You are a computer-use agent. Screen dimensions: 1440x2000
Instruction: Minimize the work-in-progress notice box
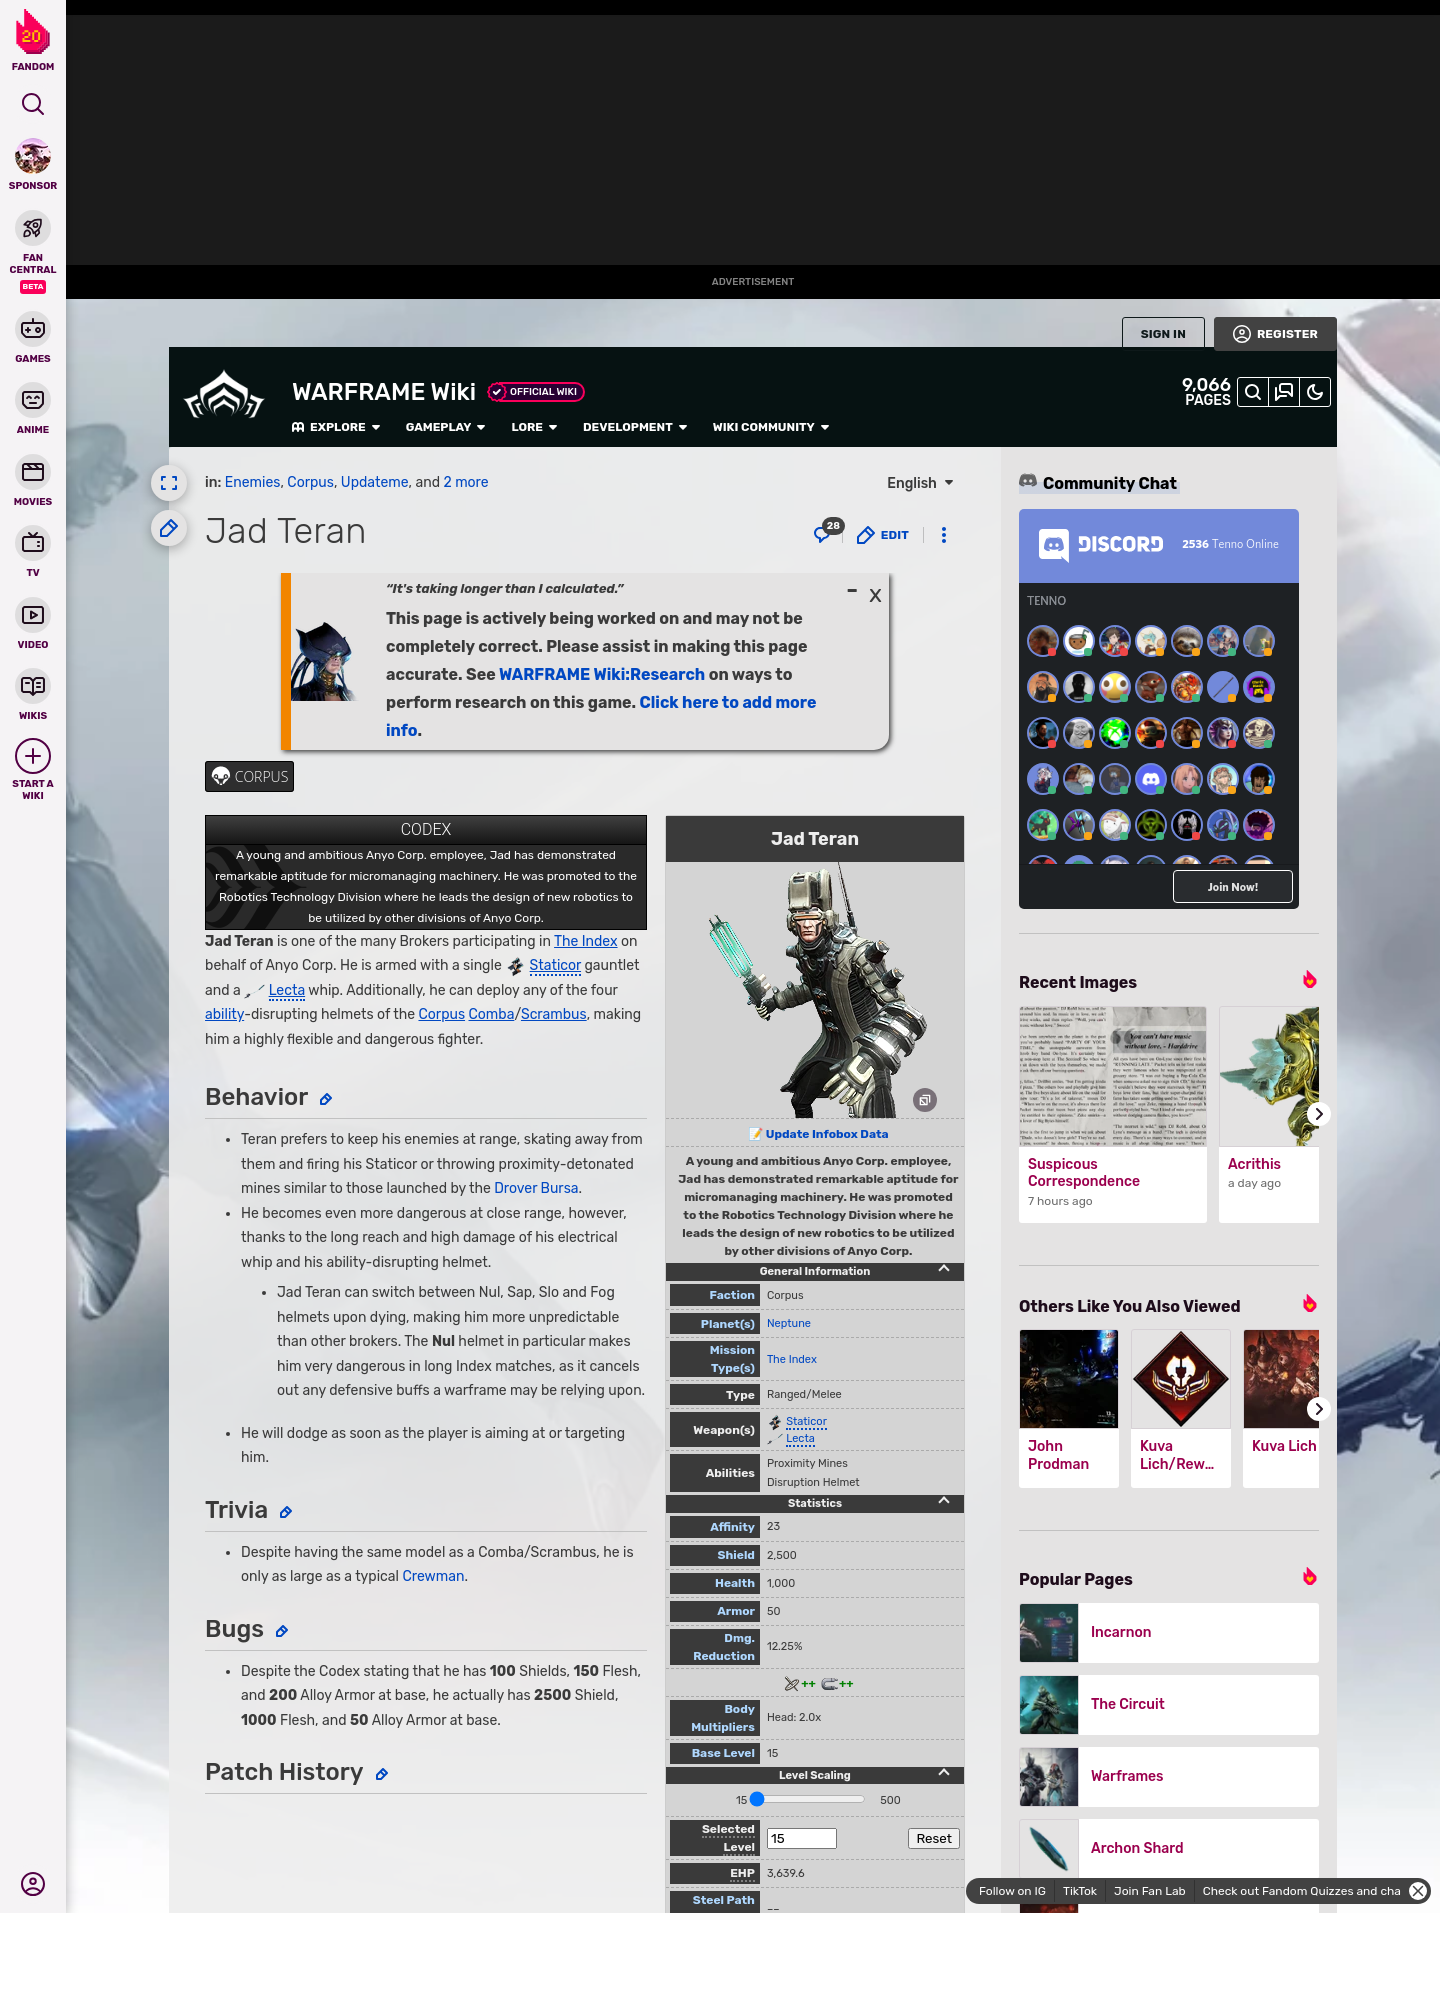852,591
